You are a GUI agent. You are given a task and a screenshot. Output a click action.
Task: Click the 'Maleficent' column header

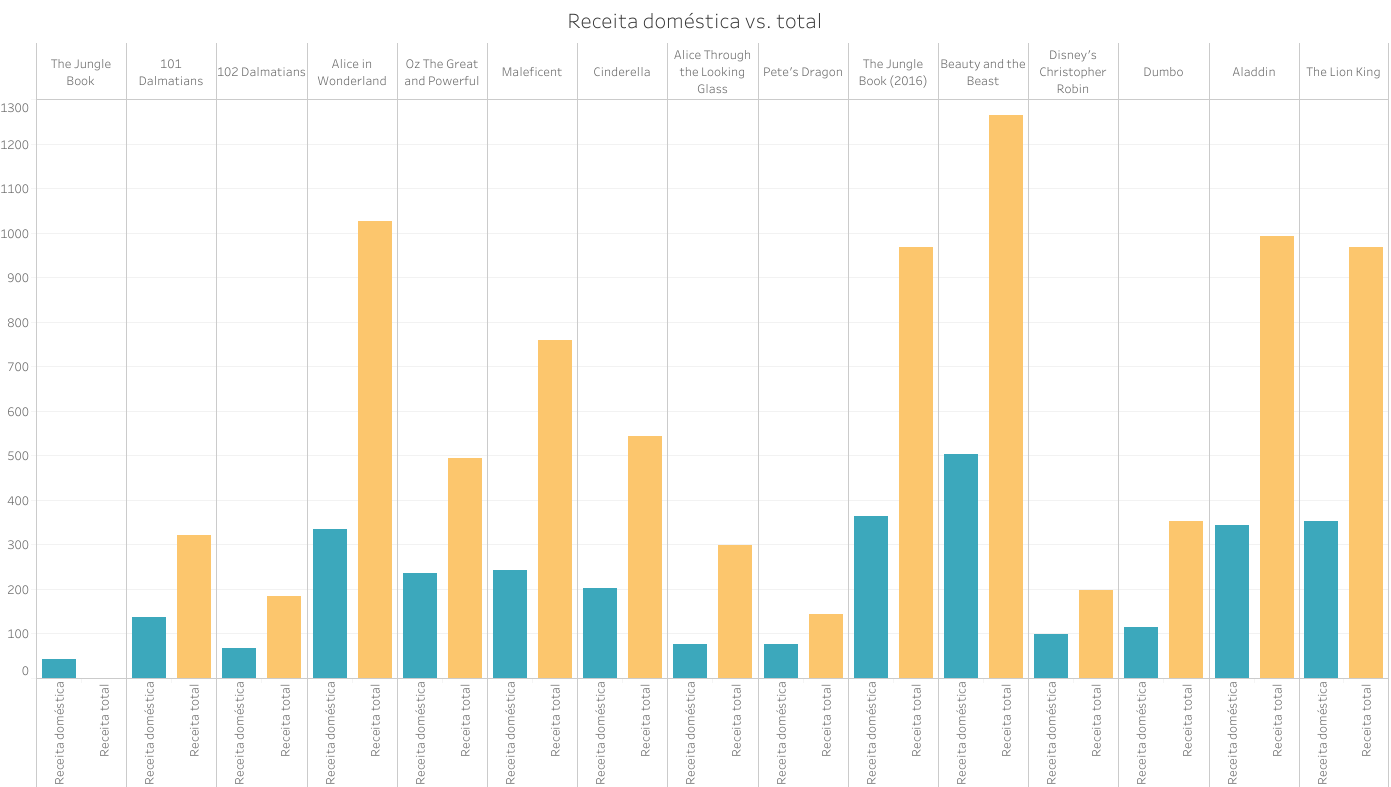click(x=532, y=72)
